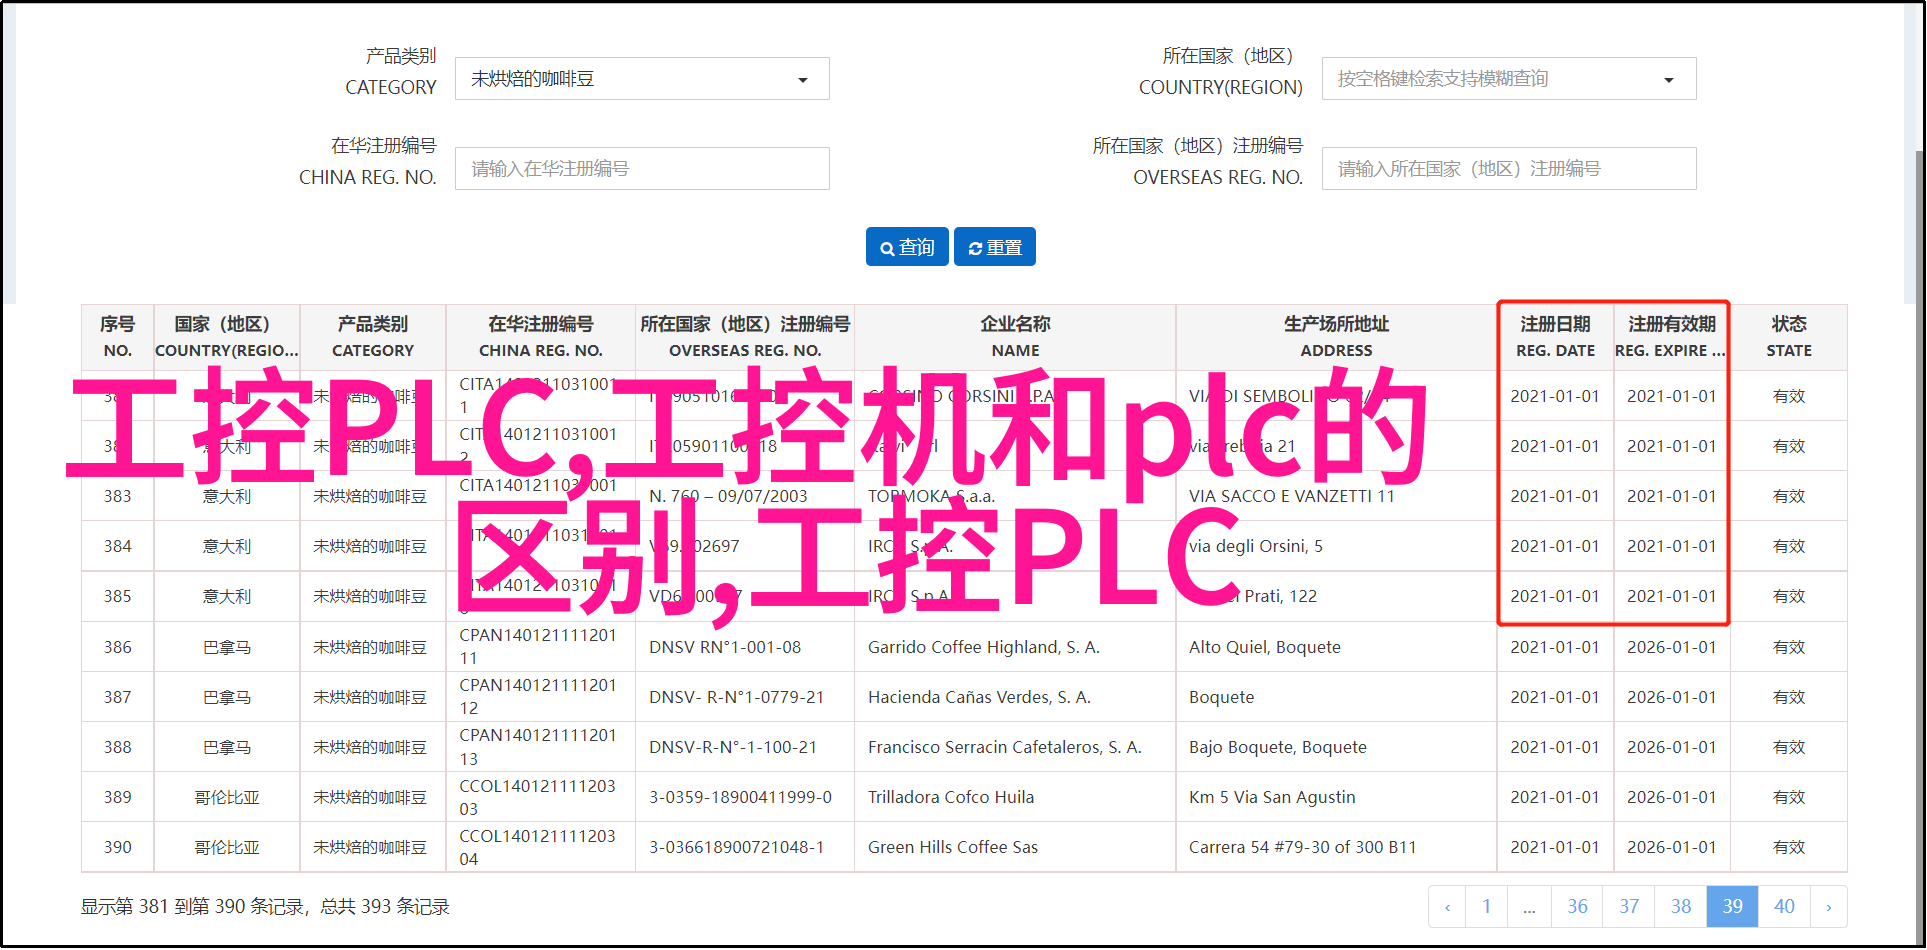Open page 36 of the results
This screenshot has height=950, width=1927.
coord(1577,907)
